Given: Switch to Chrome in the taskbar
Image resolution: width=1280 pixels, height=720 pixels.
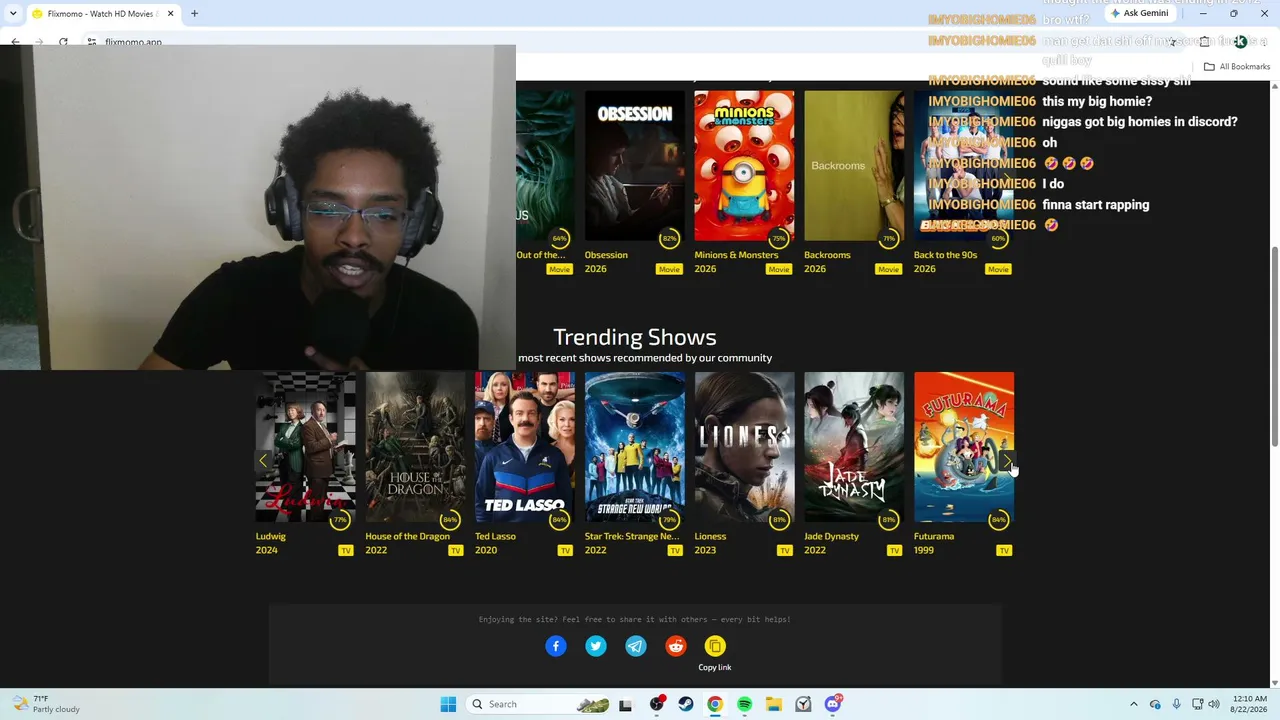Looking at the screenshot, I should (715, 704).
